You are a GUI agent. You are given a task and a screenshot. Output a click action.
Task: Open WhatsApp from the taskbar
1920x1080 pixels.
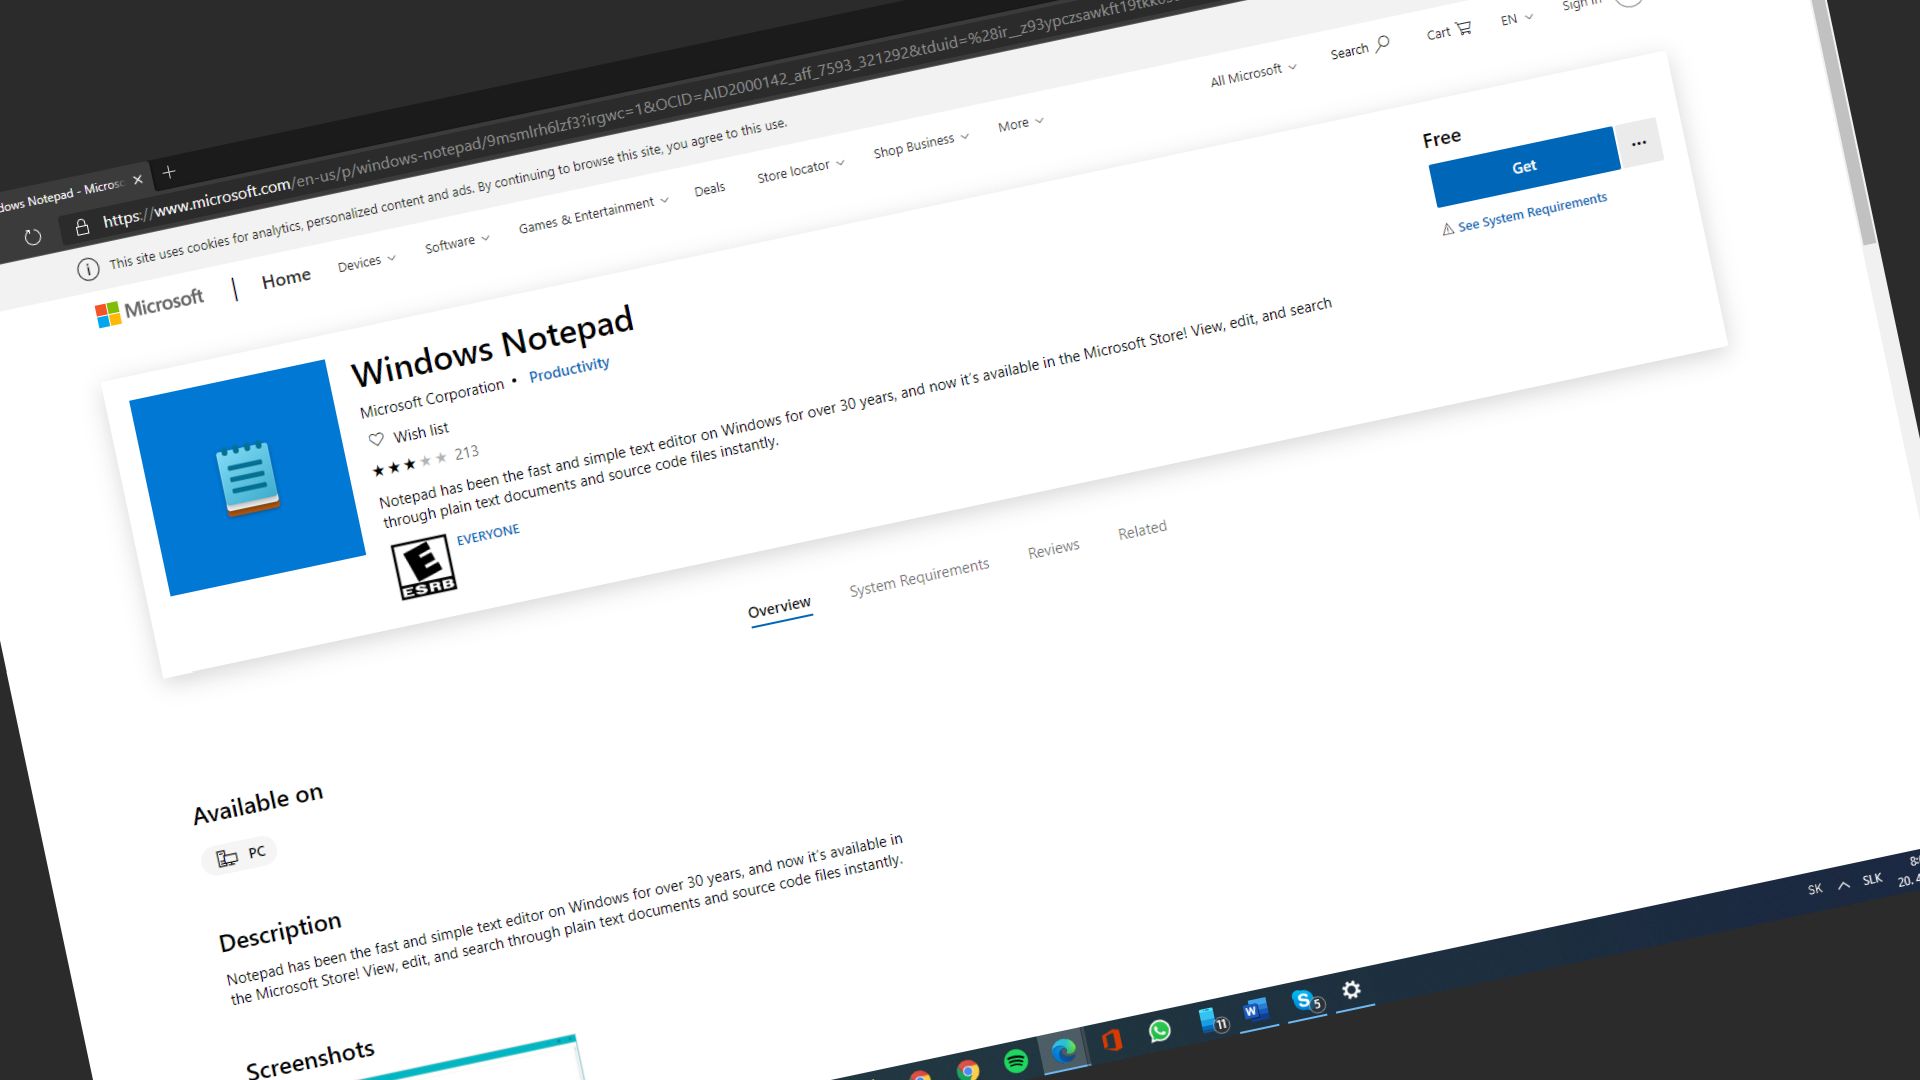tap(1160, 1031)
